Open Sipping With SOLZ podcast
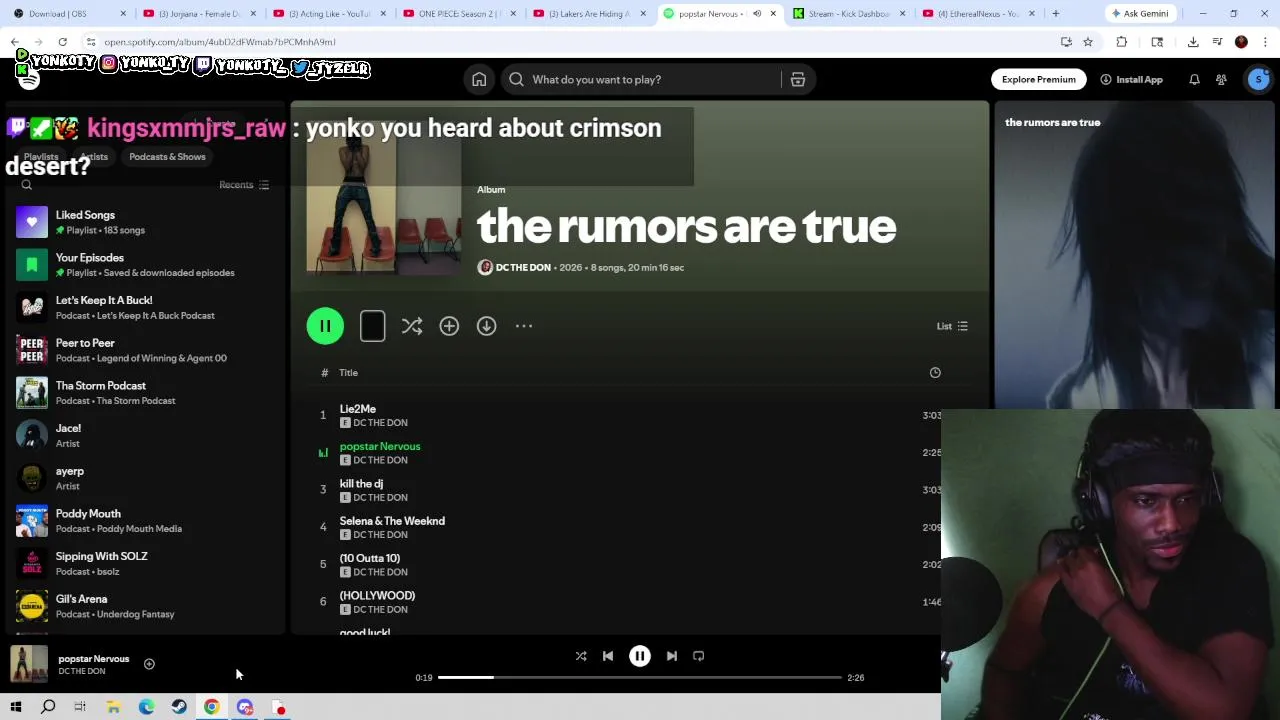This screenshot has width=1280, height=720. point(146,563)
